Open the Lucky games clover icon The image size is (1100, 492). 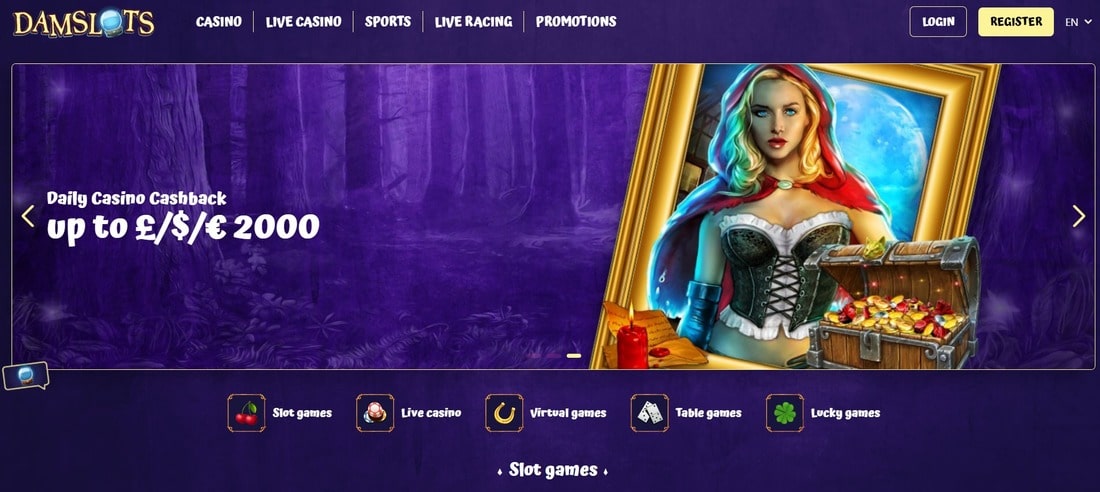[x=785, y=413]
